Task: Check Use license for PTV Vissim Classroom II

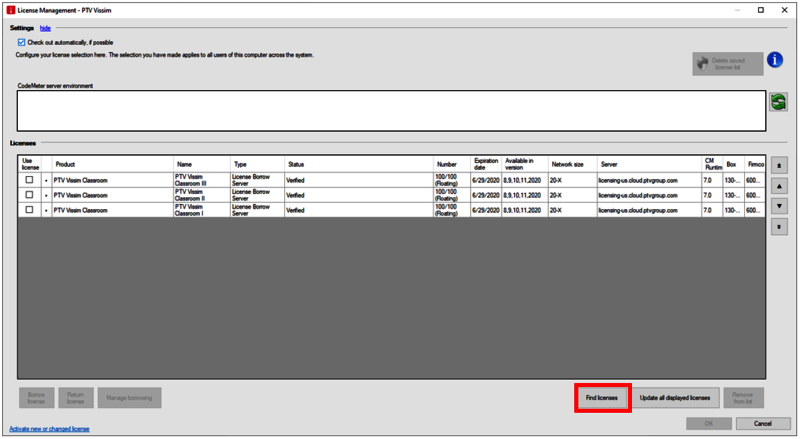Action: pos(29,196)
